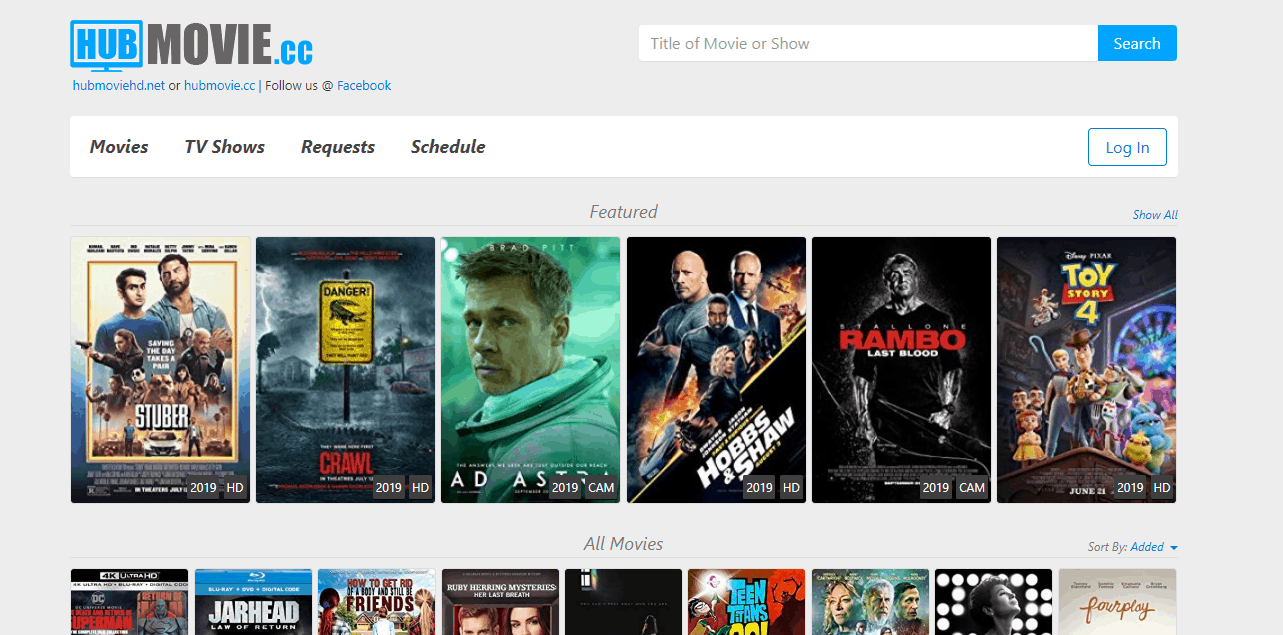This screenshot has height=635, width=1283.
Task: Open the Fourplay movie thumbnail
Action: [x=1117, y=602]
